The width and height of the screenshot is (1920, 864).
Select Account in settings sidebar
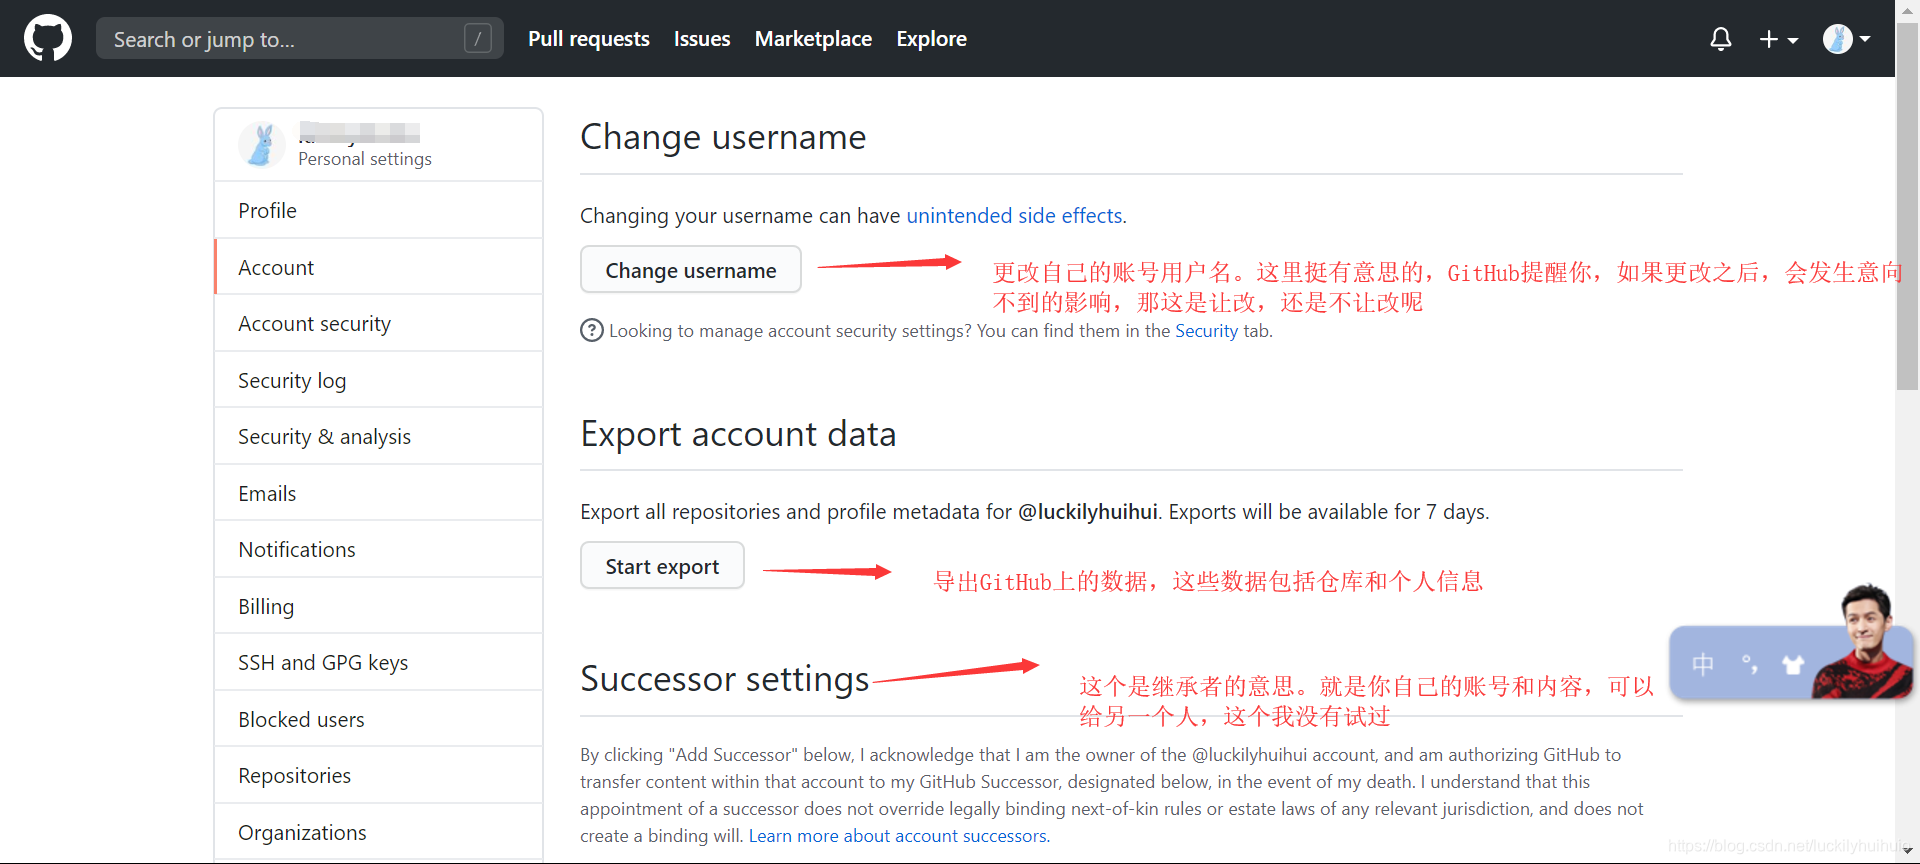pos(379,267)
